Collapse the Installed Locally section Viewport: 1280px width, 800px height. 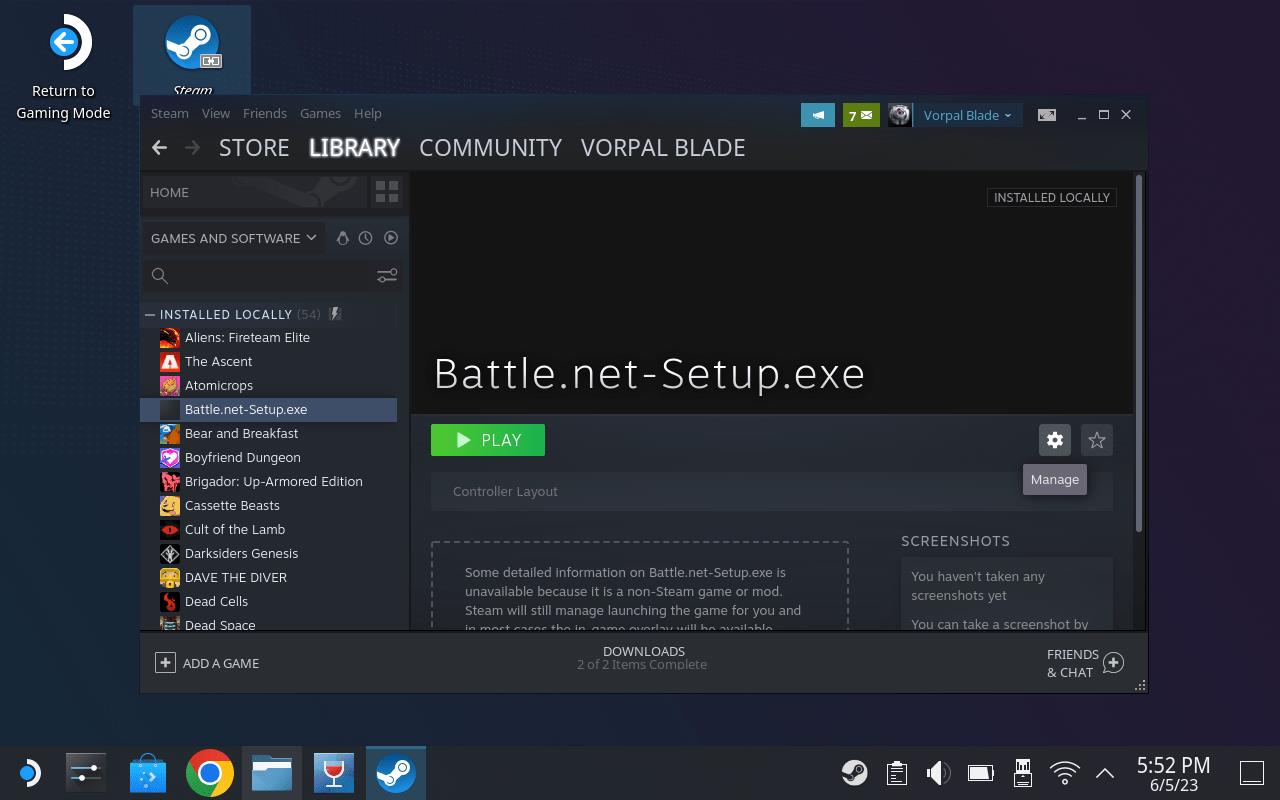[150, 314]
